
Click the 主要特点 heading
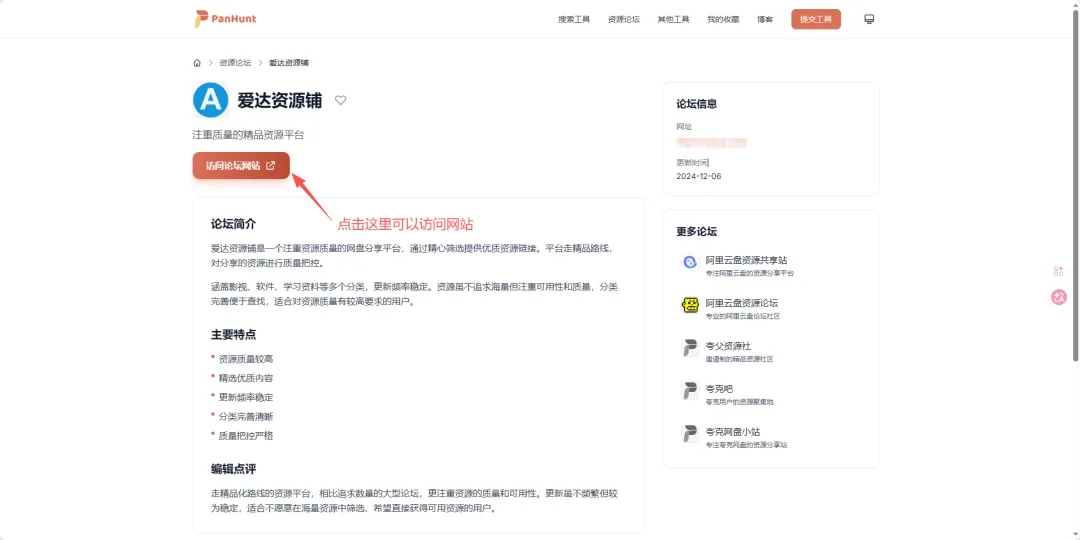(233, 334)
